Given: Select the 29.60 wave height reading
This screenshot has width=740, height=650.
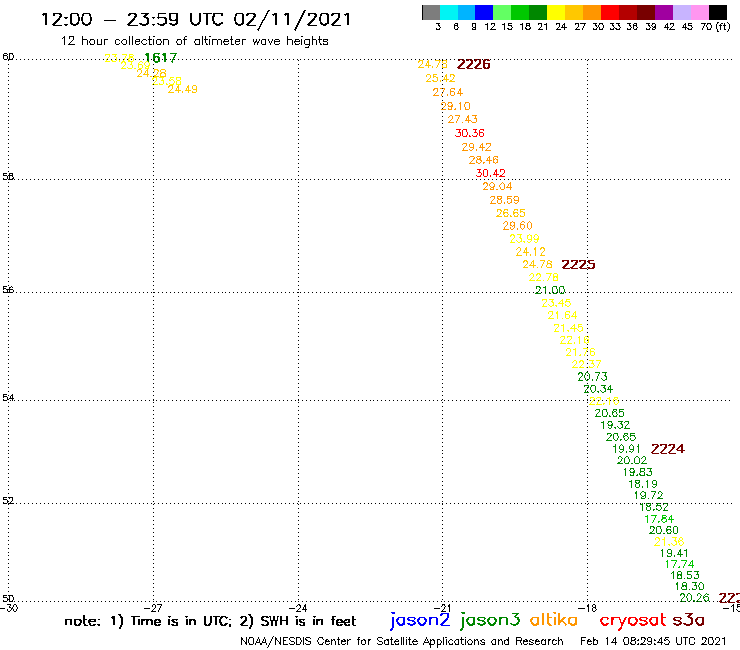Looking at the screenshot, I should click(x=517, y=226).
